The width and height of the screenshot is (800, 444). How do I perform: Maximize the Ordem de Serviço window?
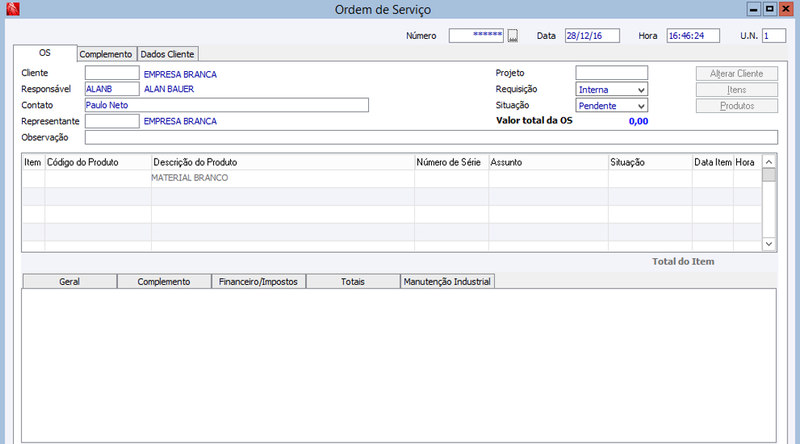coord(770,9)
